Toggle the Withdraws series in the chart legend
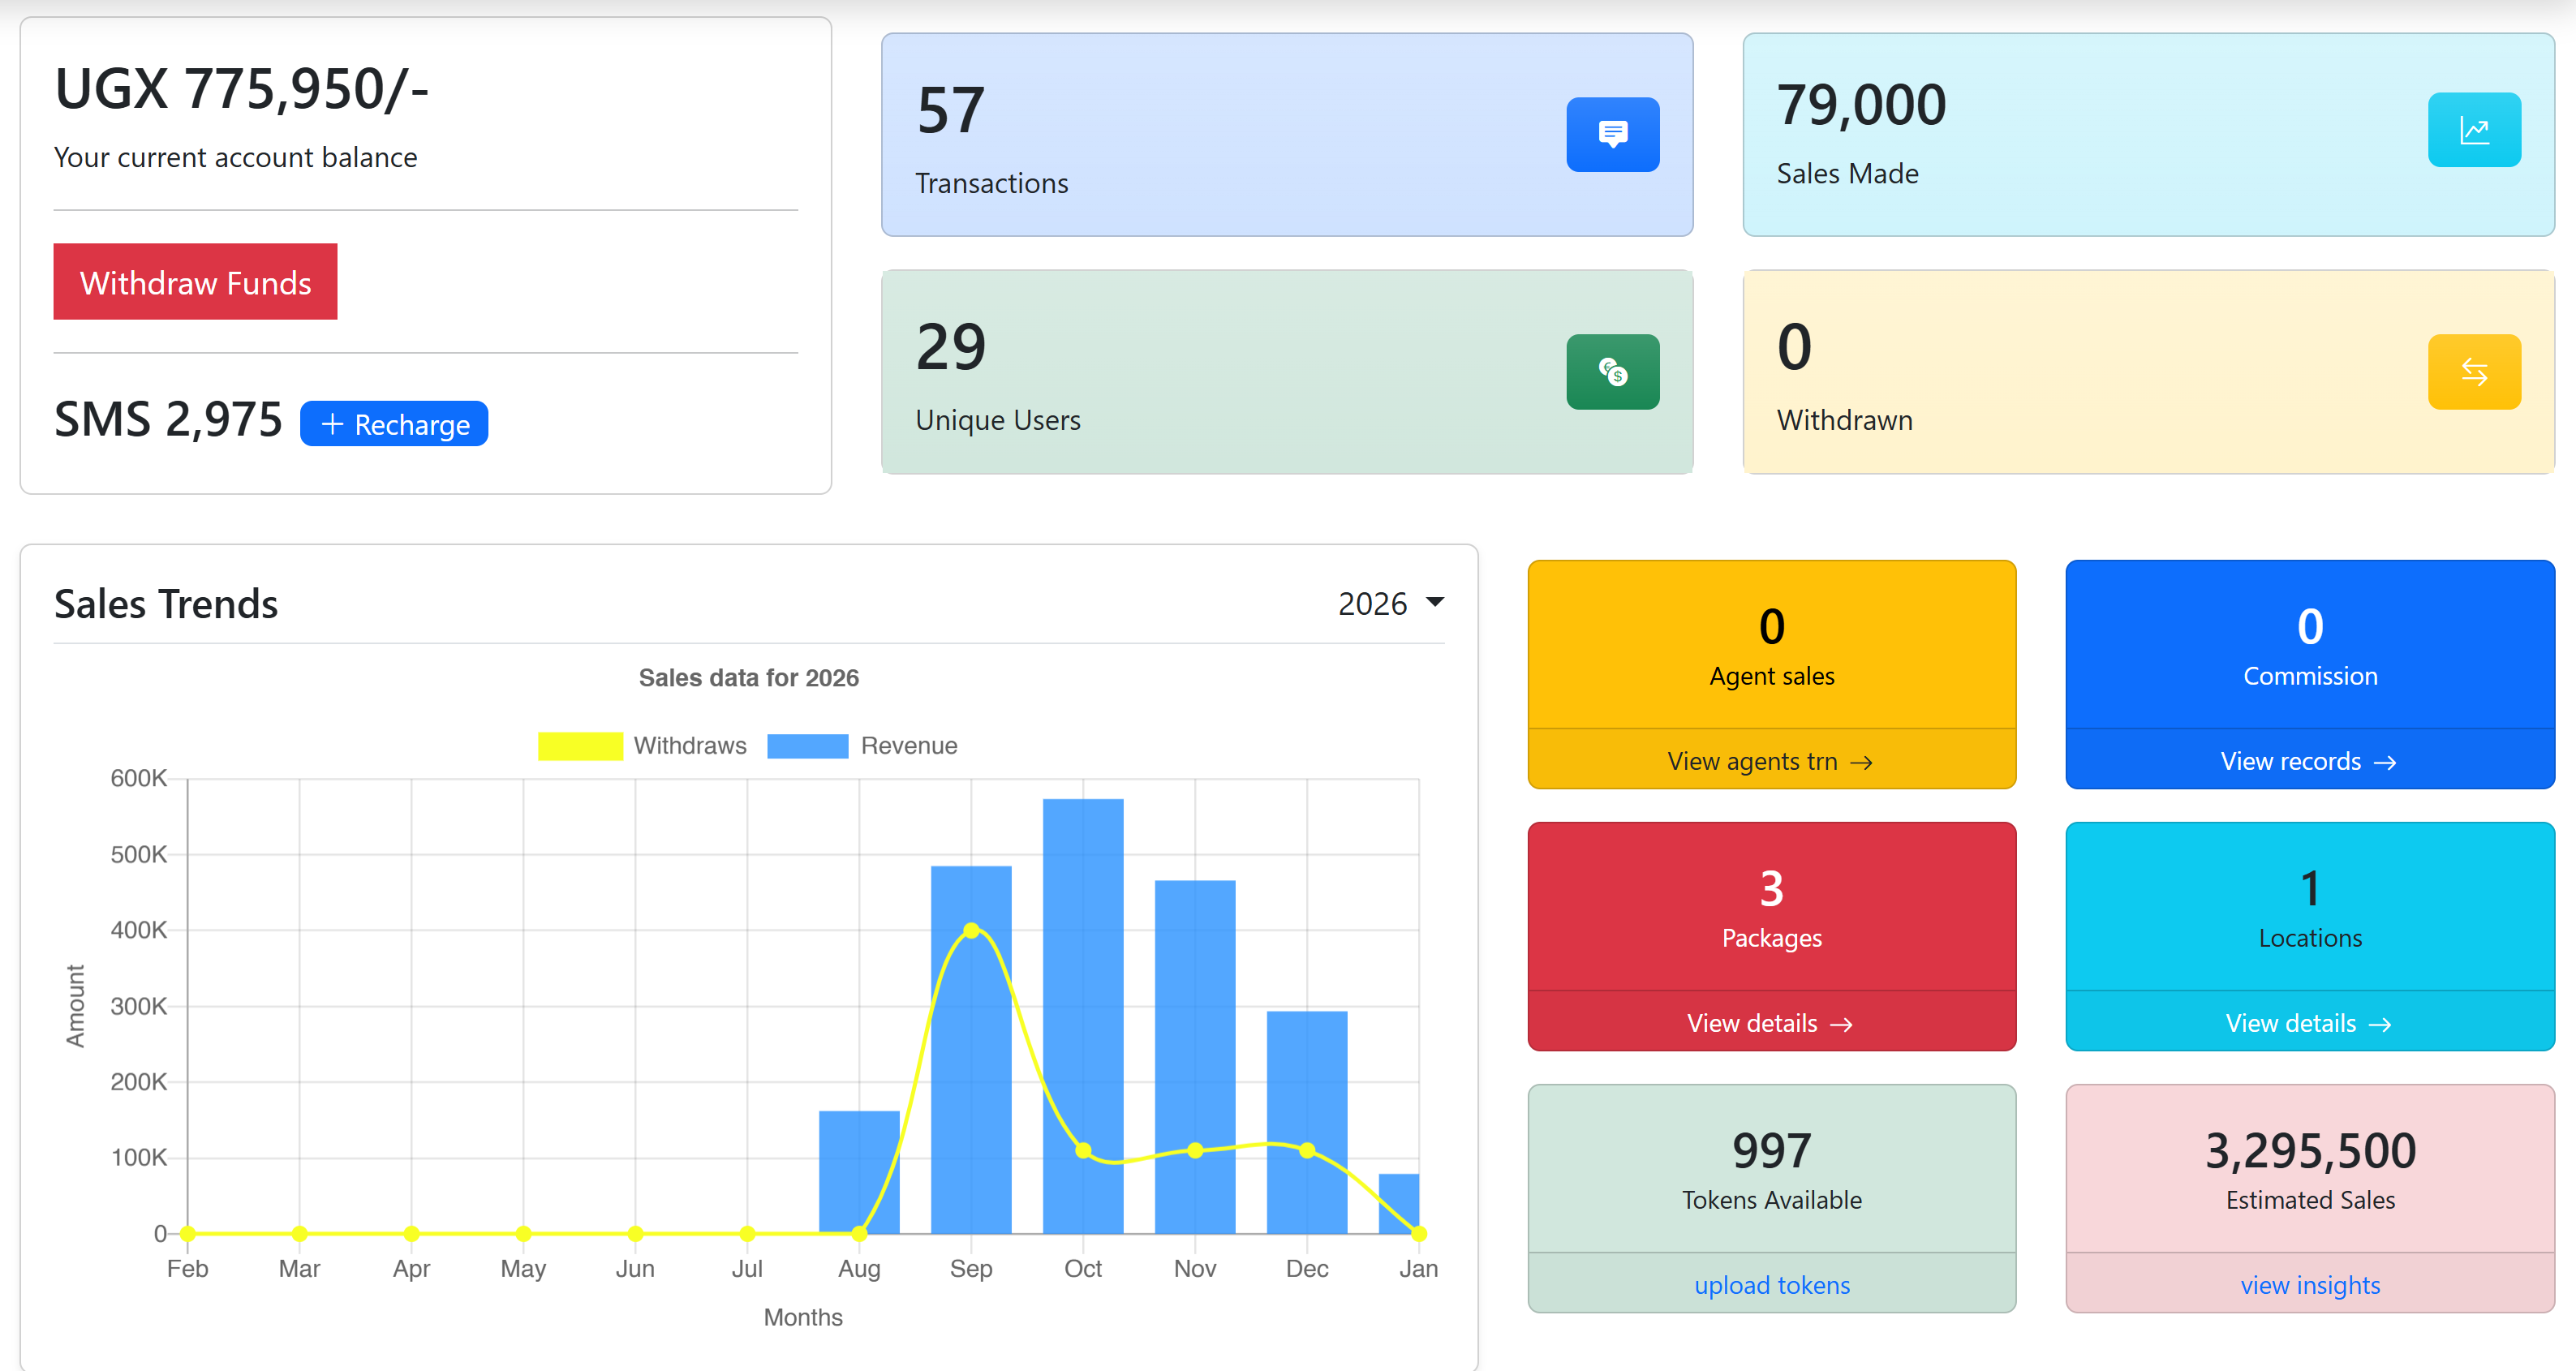Screen dimensions: 2576x1371 [x=643, y=745]
